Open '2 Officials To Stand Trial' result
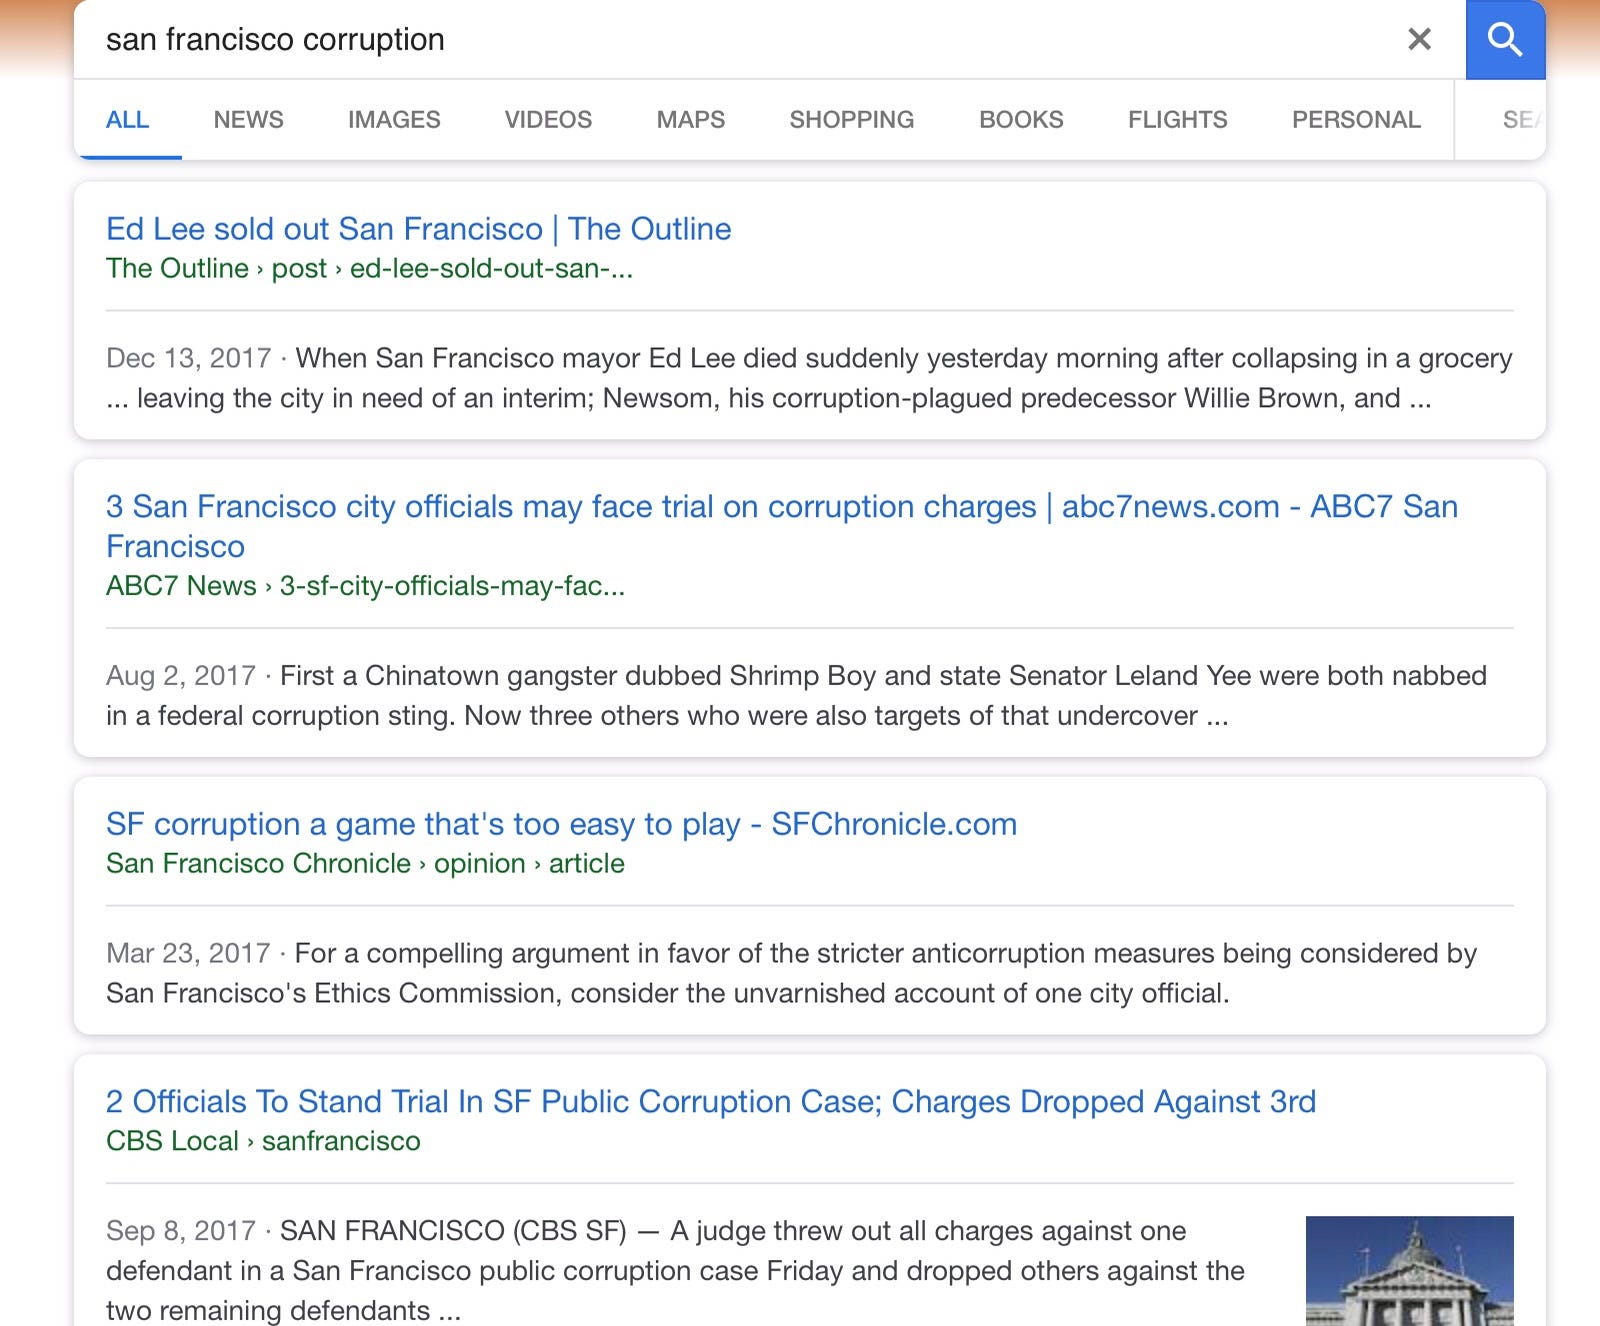The height and width of the screenshot is (1326, 1600). coord(711,1101)
